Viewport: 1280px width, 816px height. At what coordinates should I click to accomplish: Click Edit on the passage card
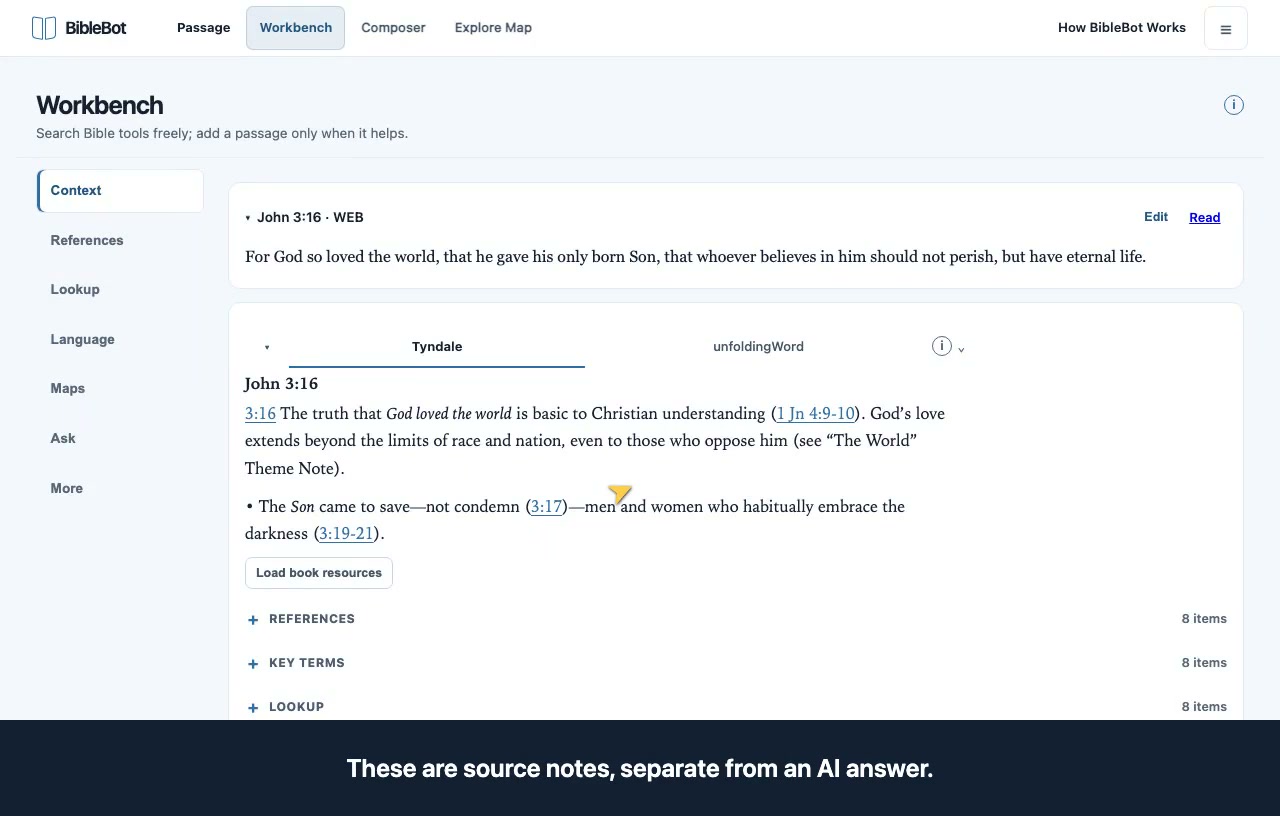tap(1156, 217)
